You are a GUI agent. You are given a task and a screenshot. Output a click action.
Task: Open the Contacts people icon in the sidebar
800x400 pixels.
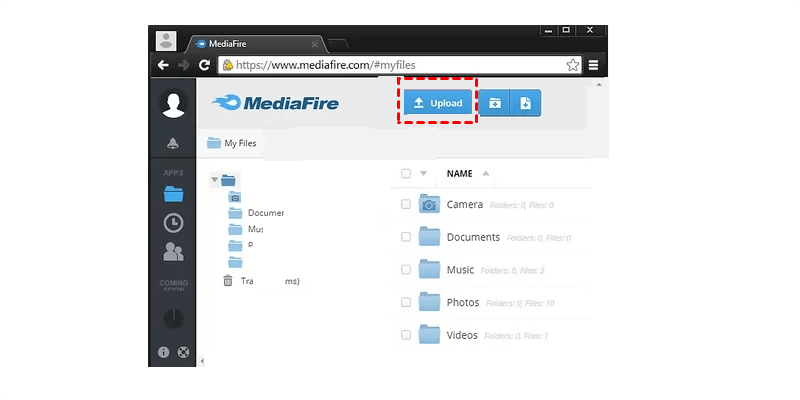point(173,252)
